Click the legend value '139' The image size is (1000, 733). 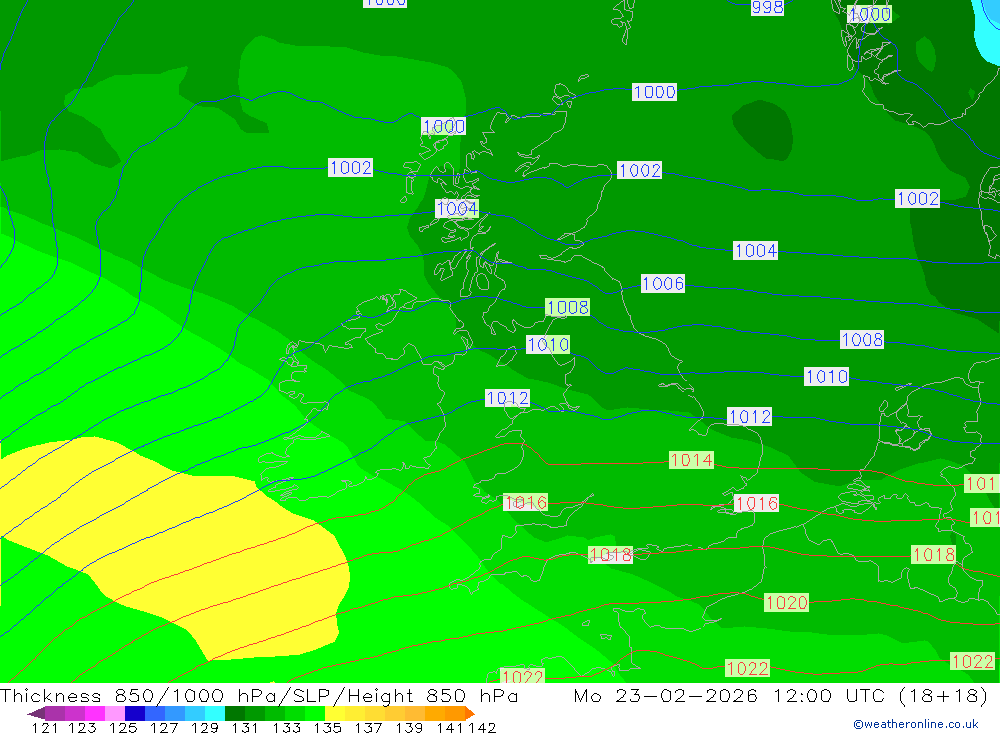click(409, 727)
